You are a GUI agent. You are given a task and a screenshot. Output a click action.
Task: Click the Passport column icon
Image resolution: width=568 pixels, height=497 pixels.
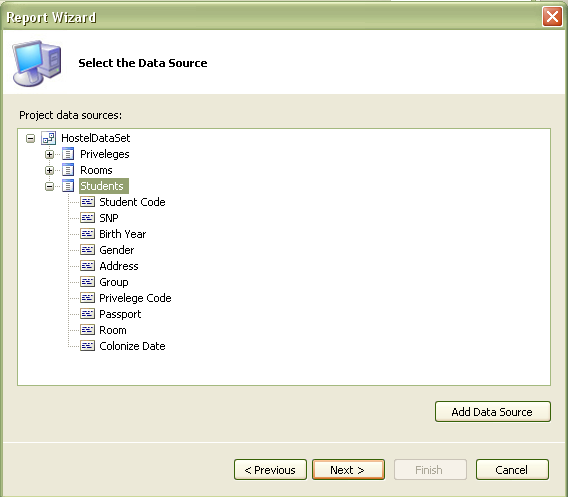87,314
